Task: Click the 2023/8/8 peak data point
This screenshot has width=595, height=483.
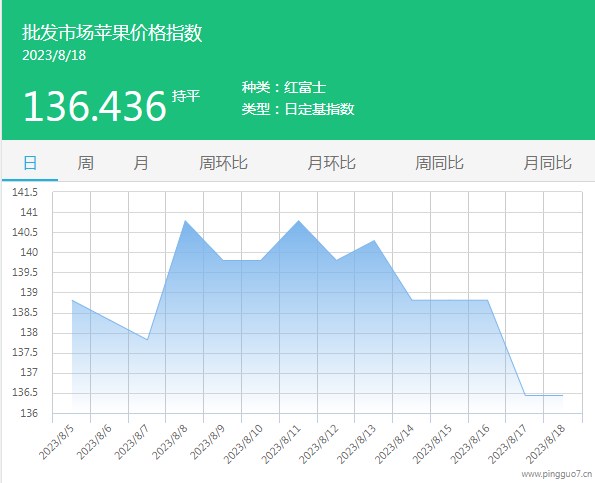Action: click(x=185, y=220)
